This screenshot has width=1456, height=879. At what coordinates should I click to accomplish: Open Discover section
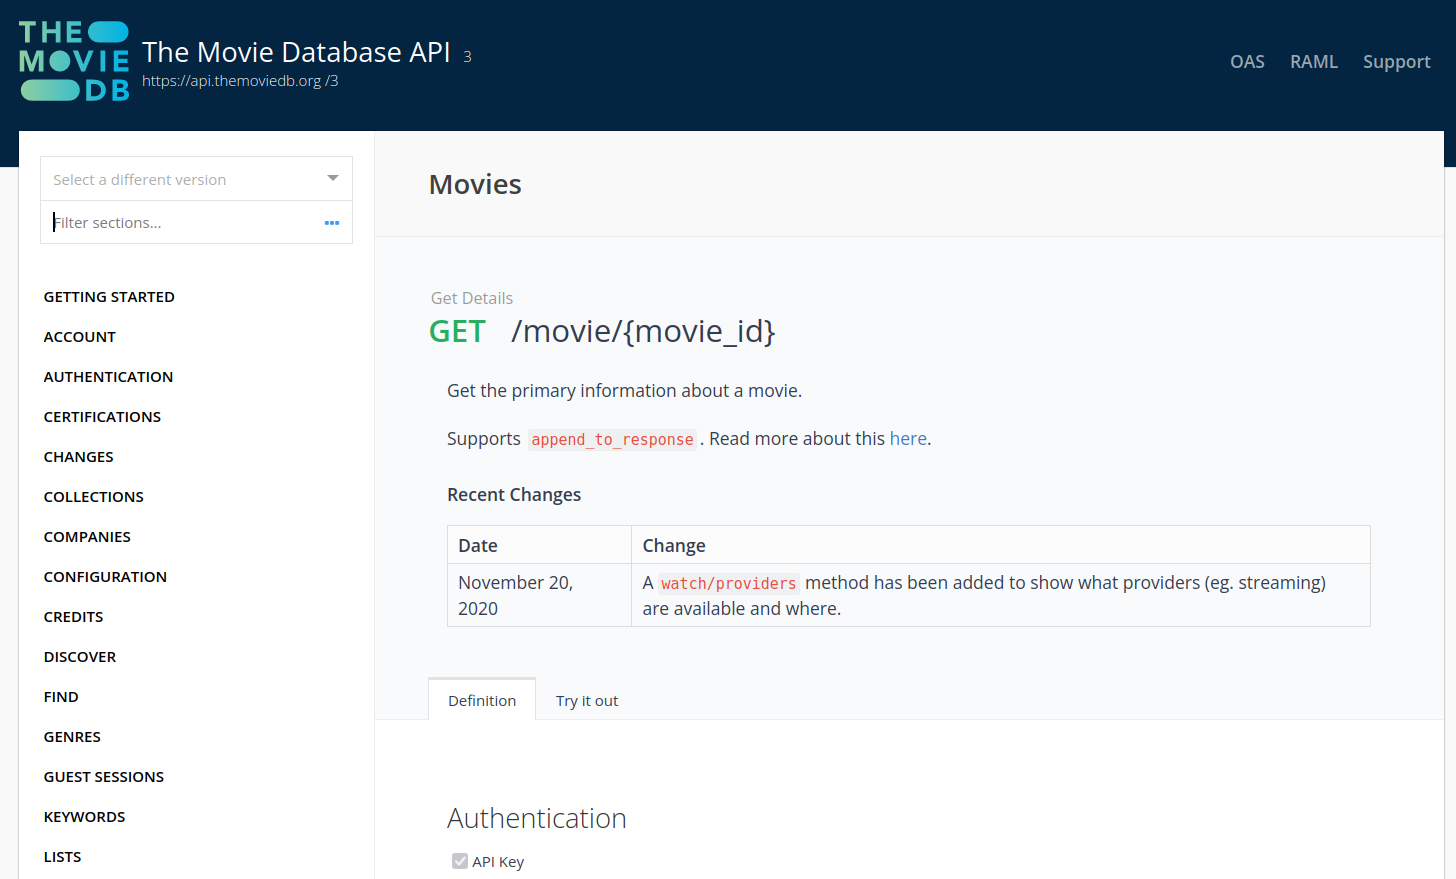(80, 657)
